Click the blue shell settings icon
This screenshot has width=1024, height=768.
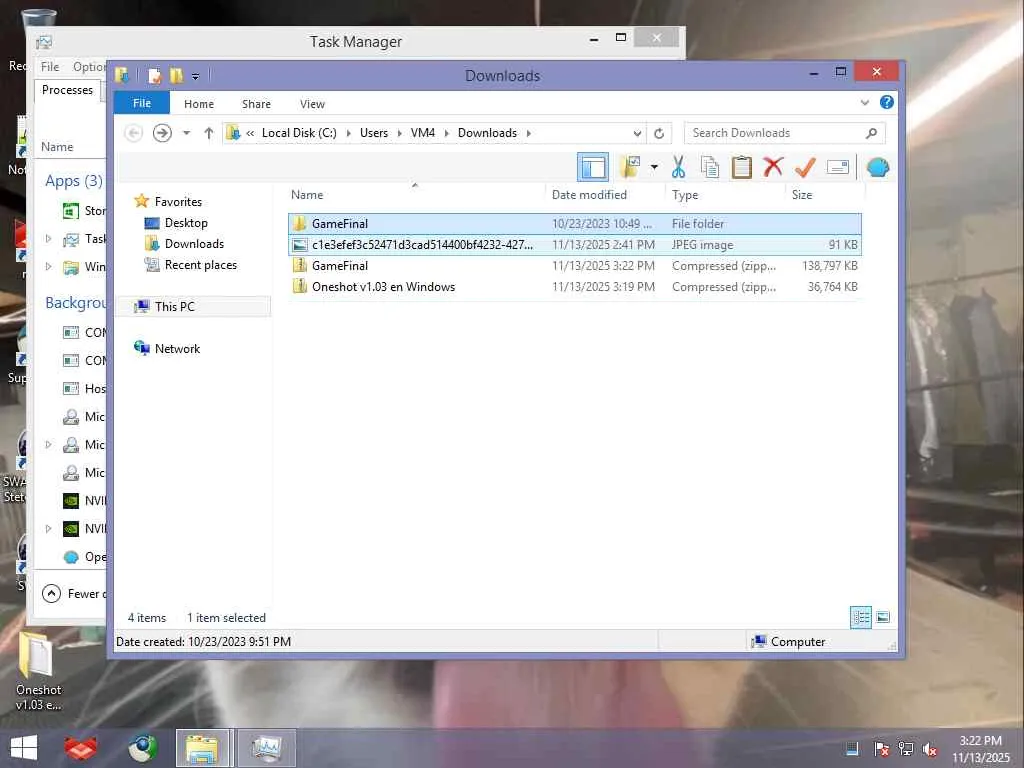point(878,168)
